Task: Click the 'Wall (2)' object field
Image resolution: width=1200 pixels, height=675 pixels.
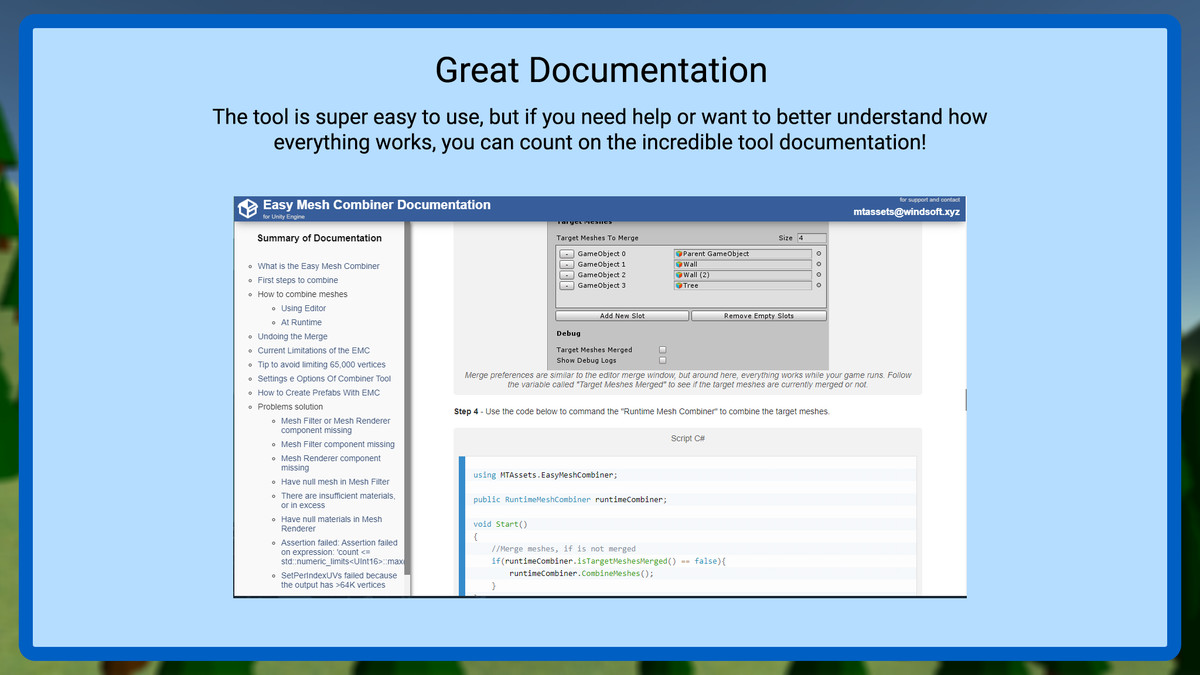Action: pos(742,275)
